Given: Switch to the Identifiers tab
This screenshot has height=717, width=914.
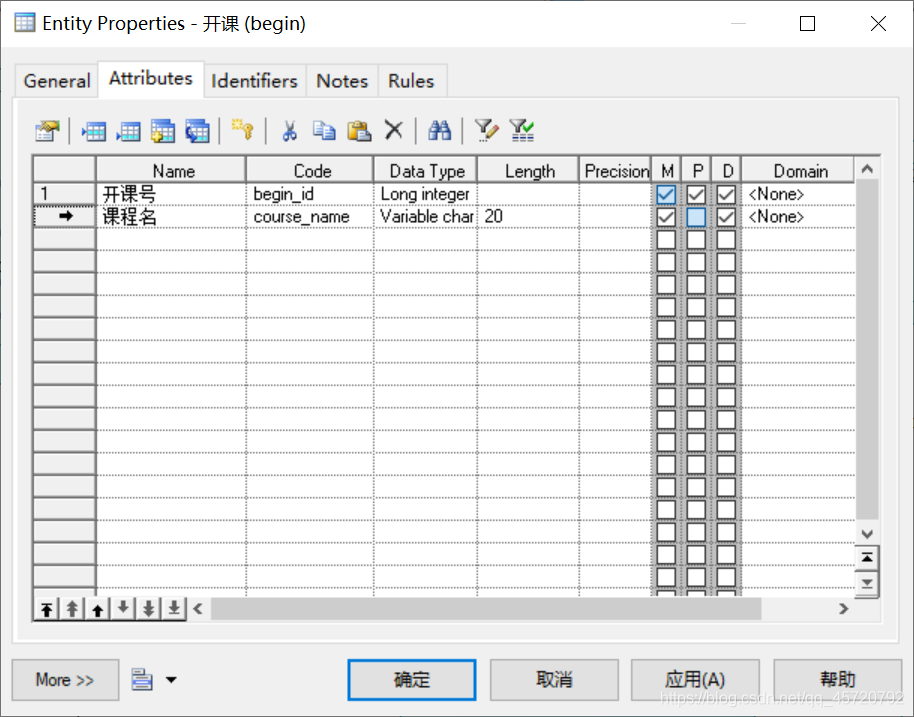Looking at the screenshot, I should point(254,80).
